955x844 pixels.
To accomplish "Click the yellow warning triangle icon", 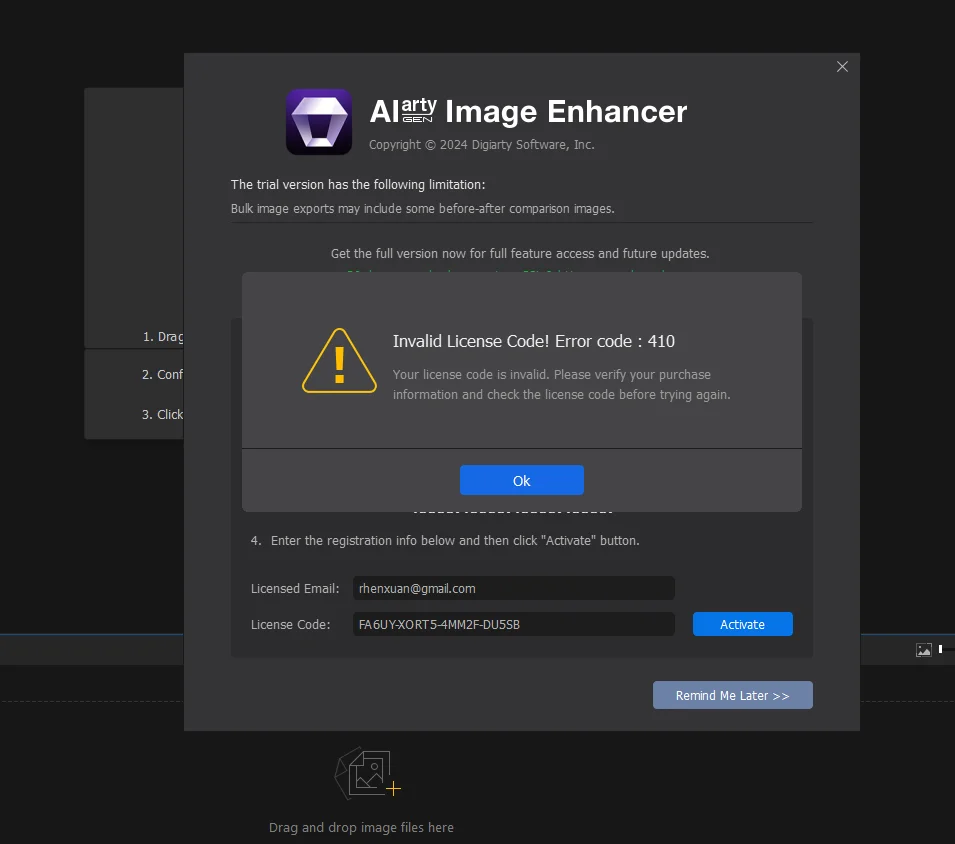I will tap(339, 361).
